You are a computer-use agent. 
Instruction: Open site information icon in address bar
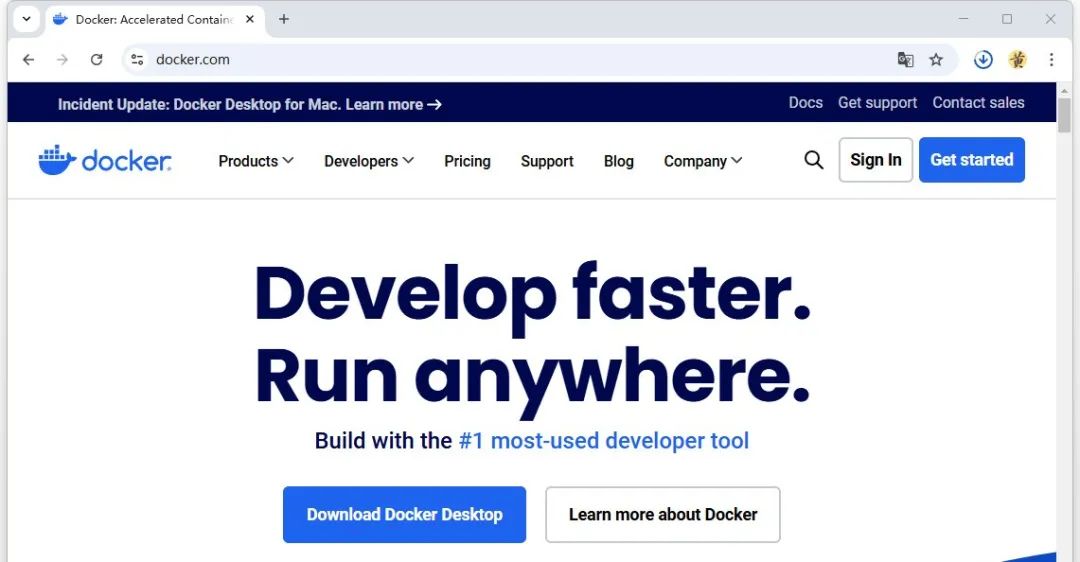coord(138,60)
